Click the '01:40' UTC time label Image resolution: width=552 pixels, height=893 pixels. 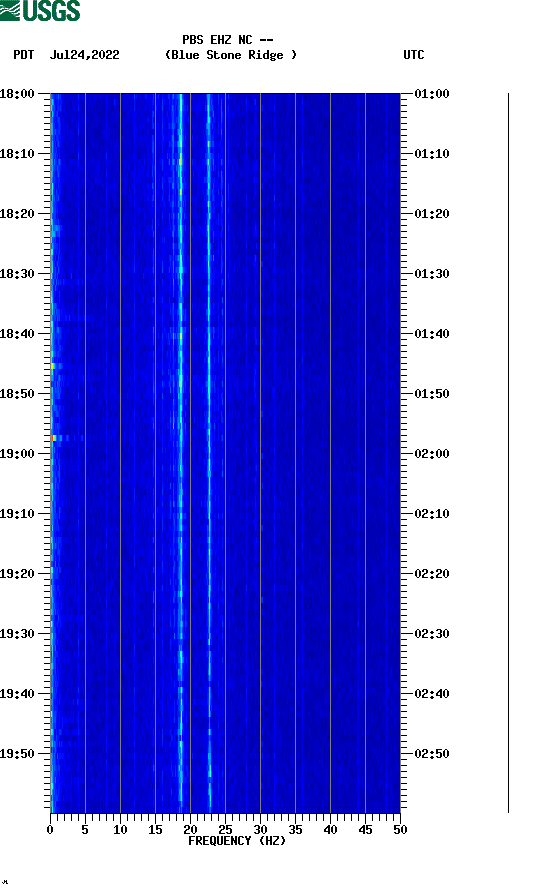432,333
